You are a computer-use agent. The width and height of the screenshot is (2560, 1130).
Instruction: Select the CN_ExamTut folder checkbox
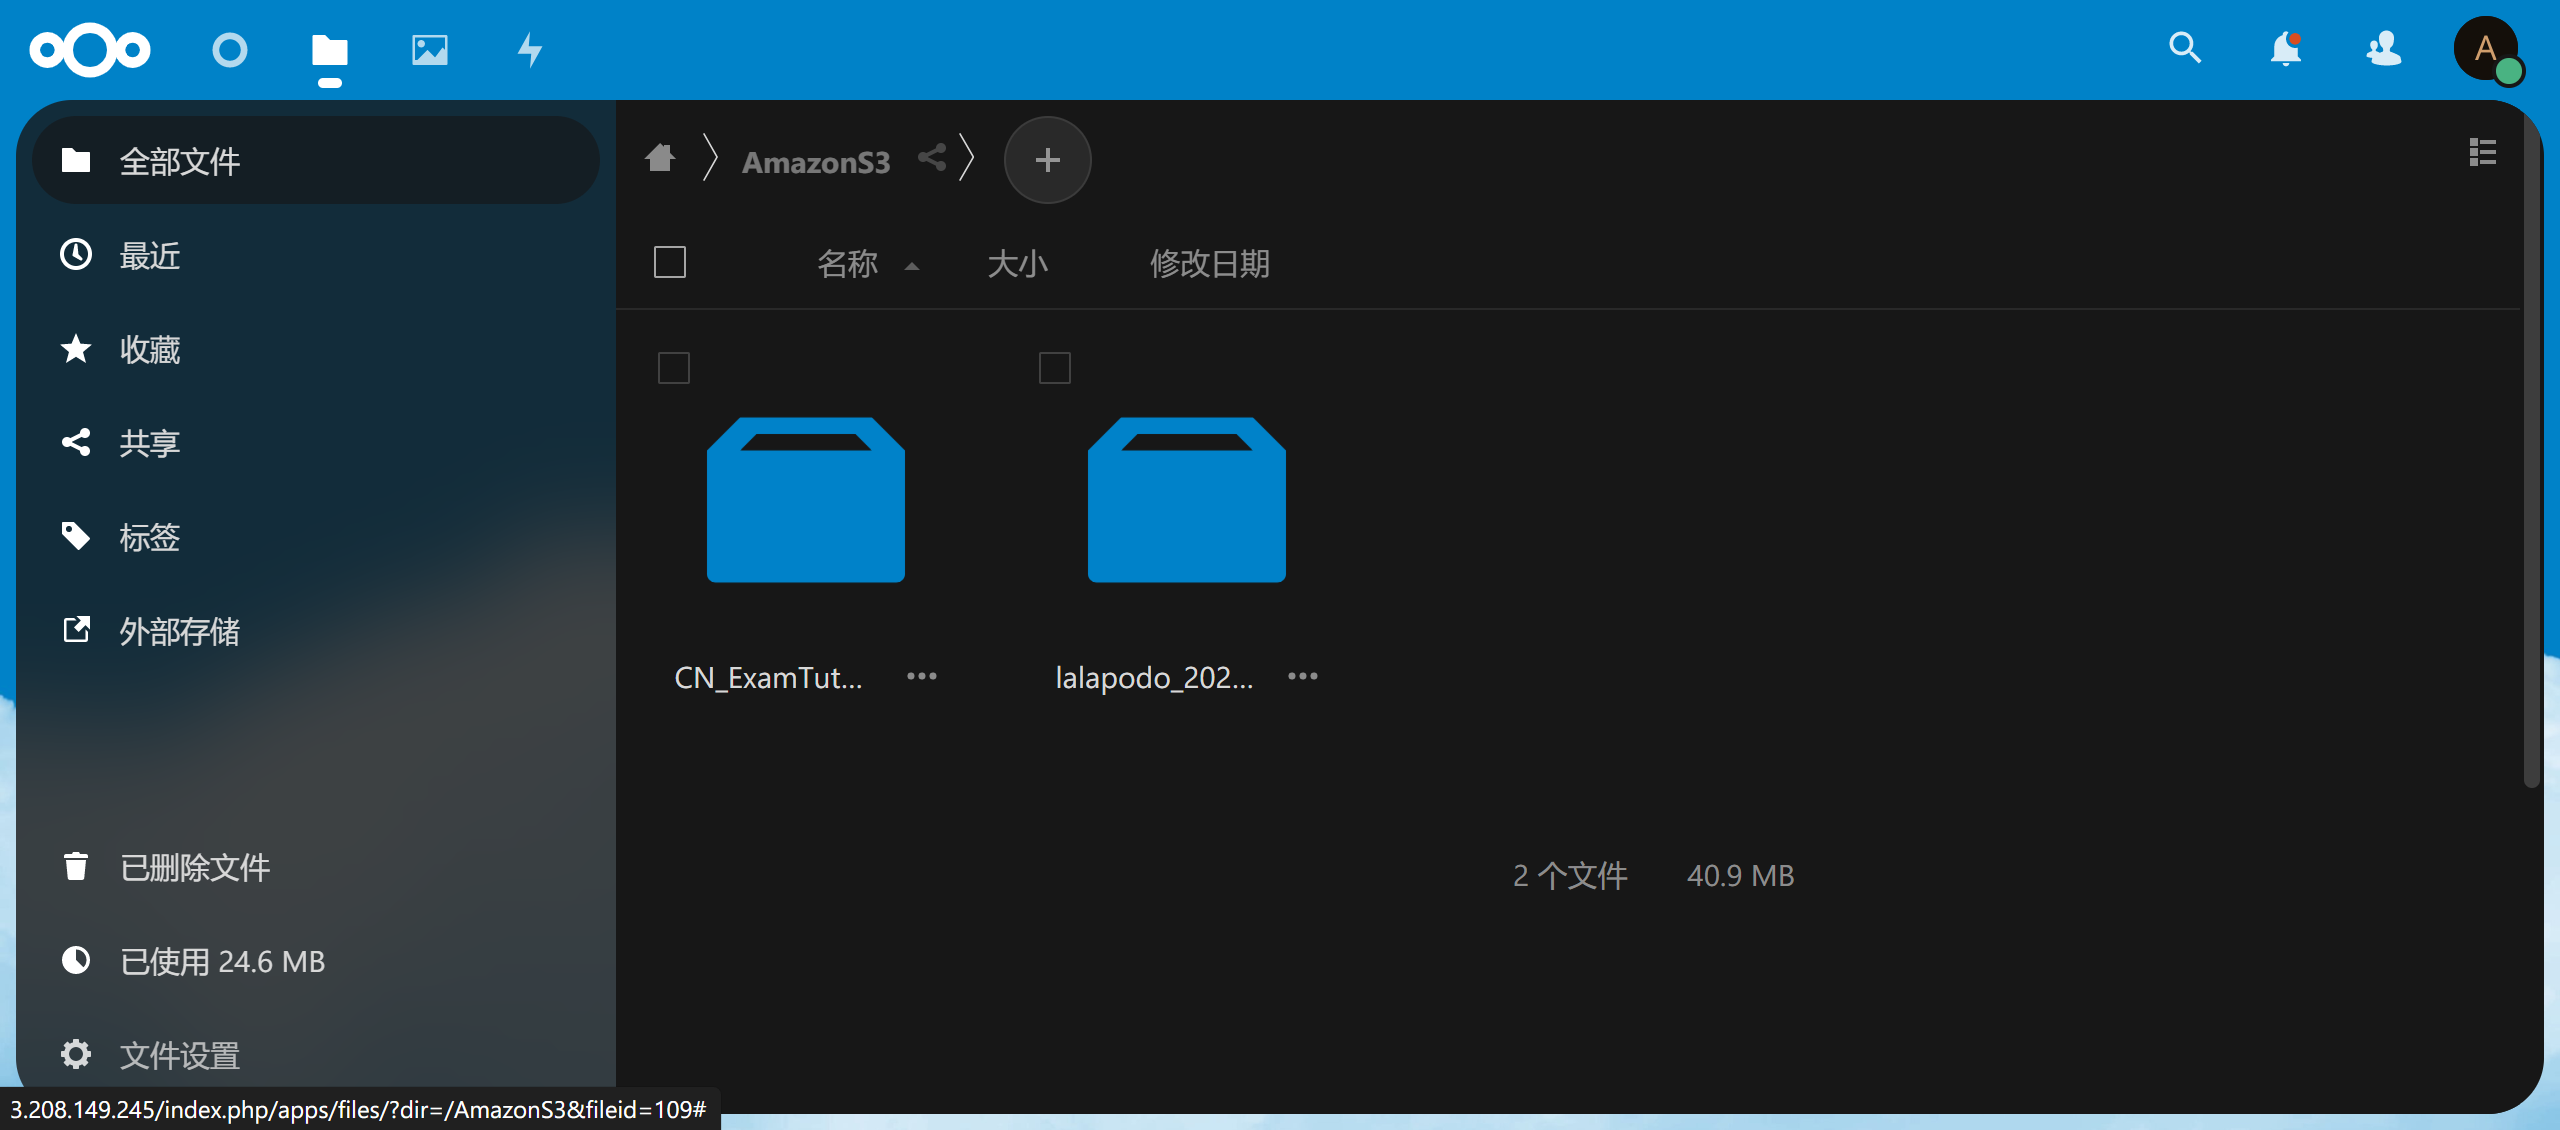(673, 367)
